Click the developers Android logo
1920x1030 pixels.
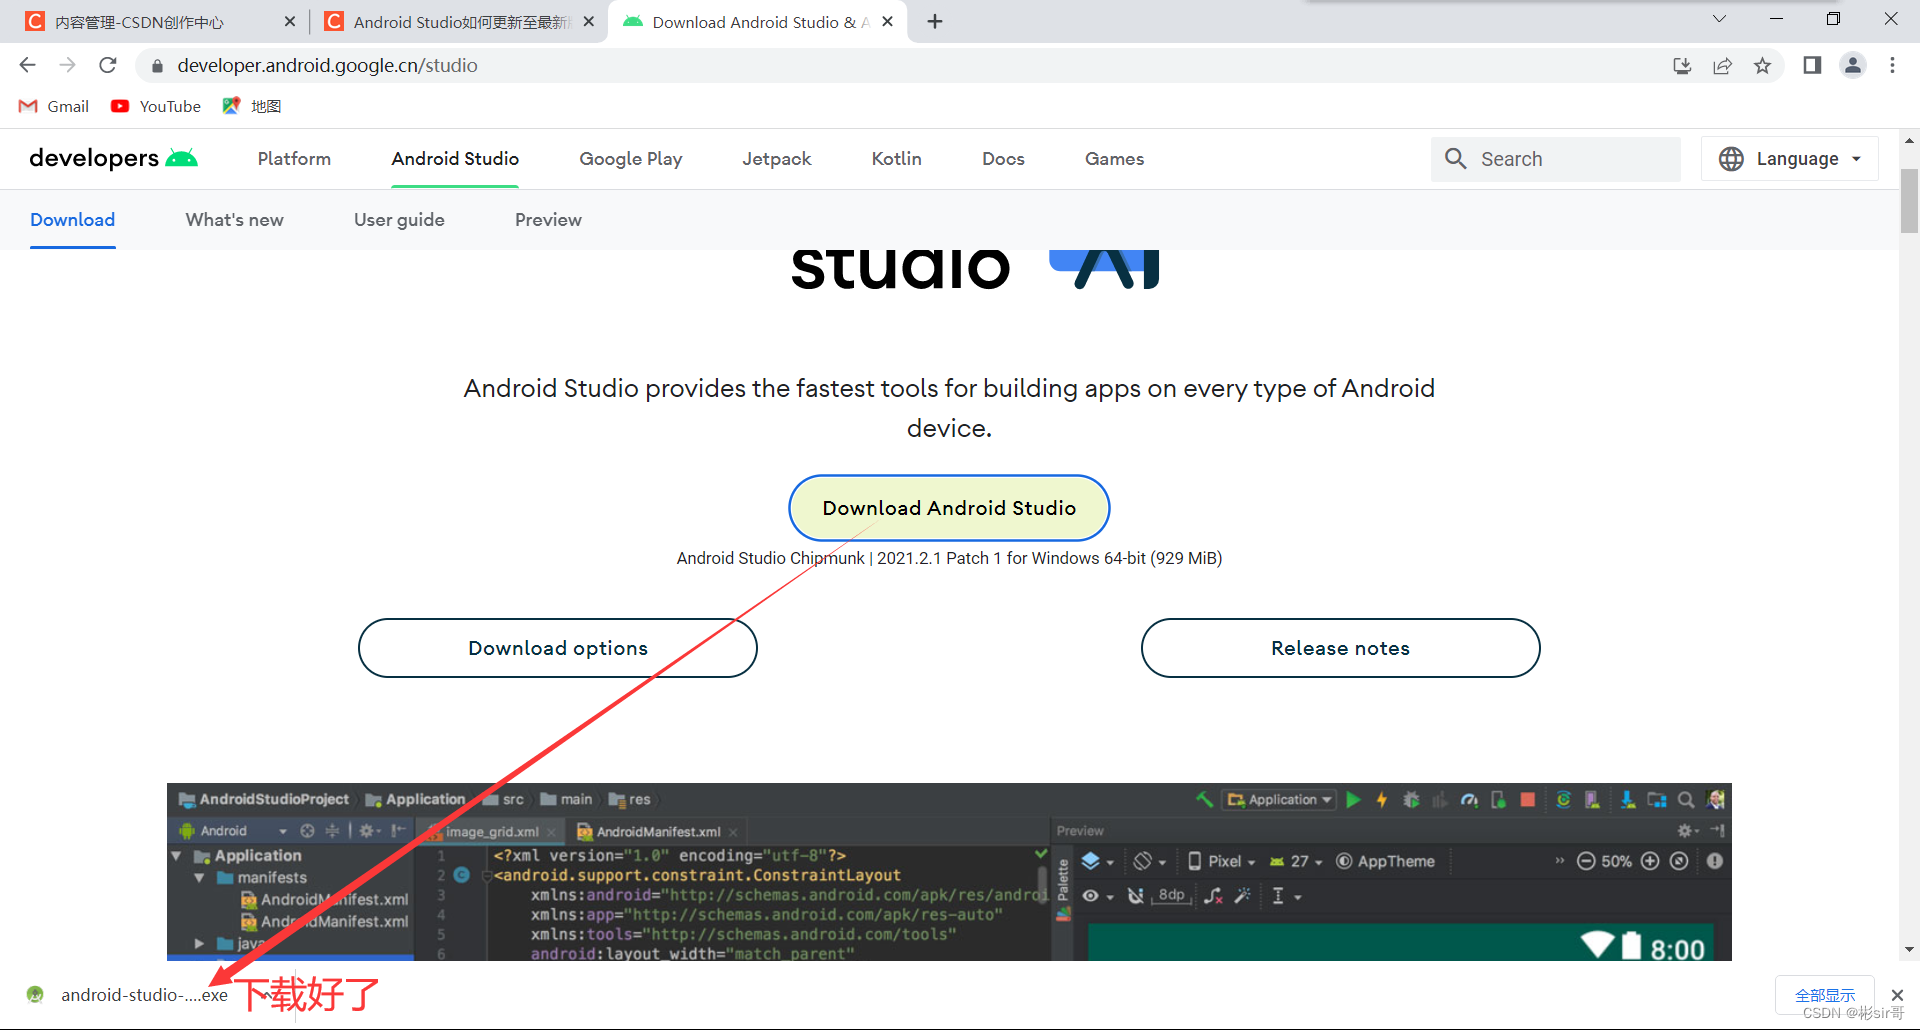113,158
